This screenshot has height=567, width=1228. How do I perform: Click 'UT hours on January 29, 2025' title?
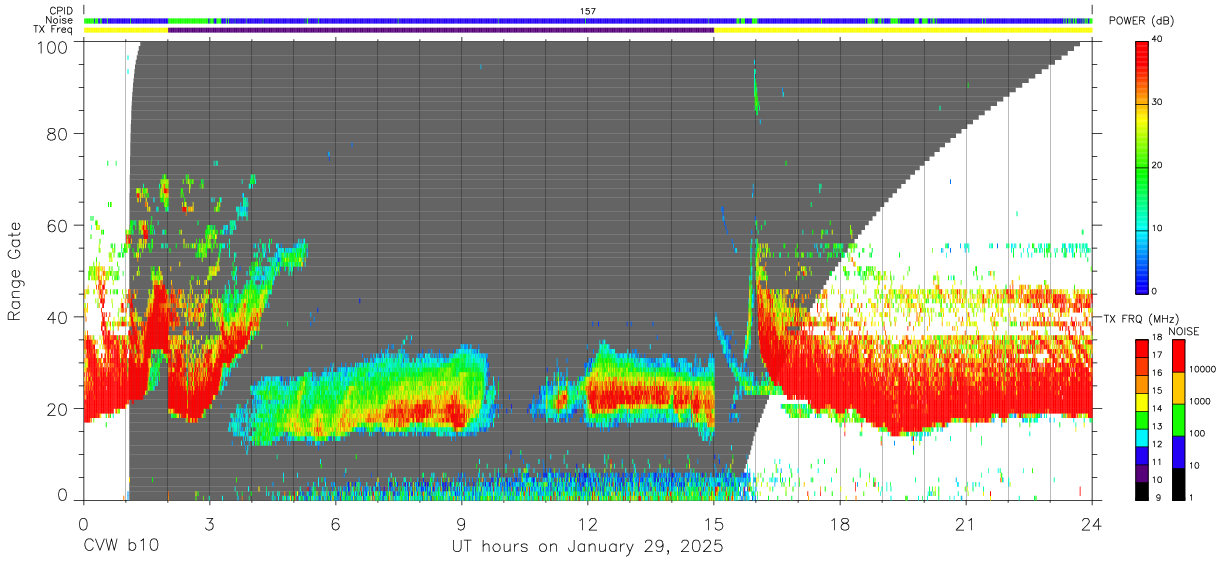pyautogui.click(x=587, y=547)
